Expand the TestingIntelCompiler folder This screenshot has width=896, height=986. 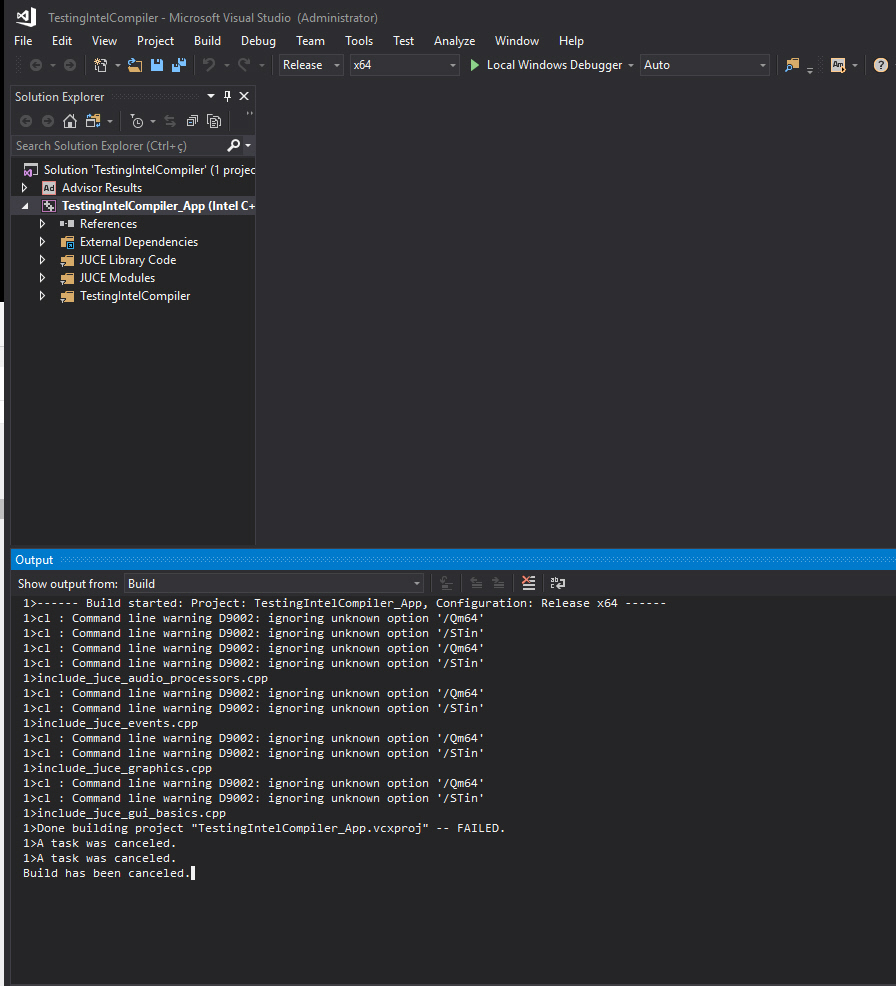click(x=42, y=296)
